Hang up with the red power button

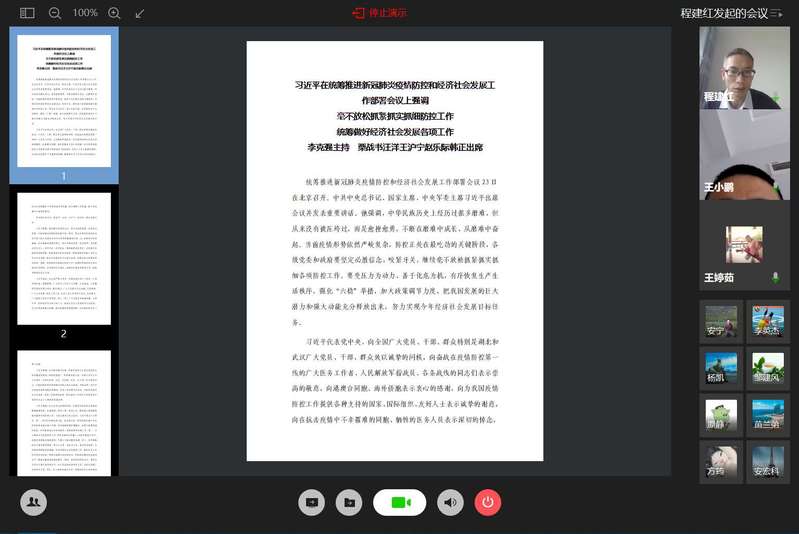pos(487,502)
